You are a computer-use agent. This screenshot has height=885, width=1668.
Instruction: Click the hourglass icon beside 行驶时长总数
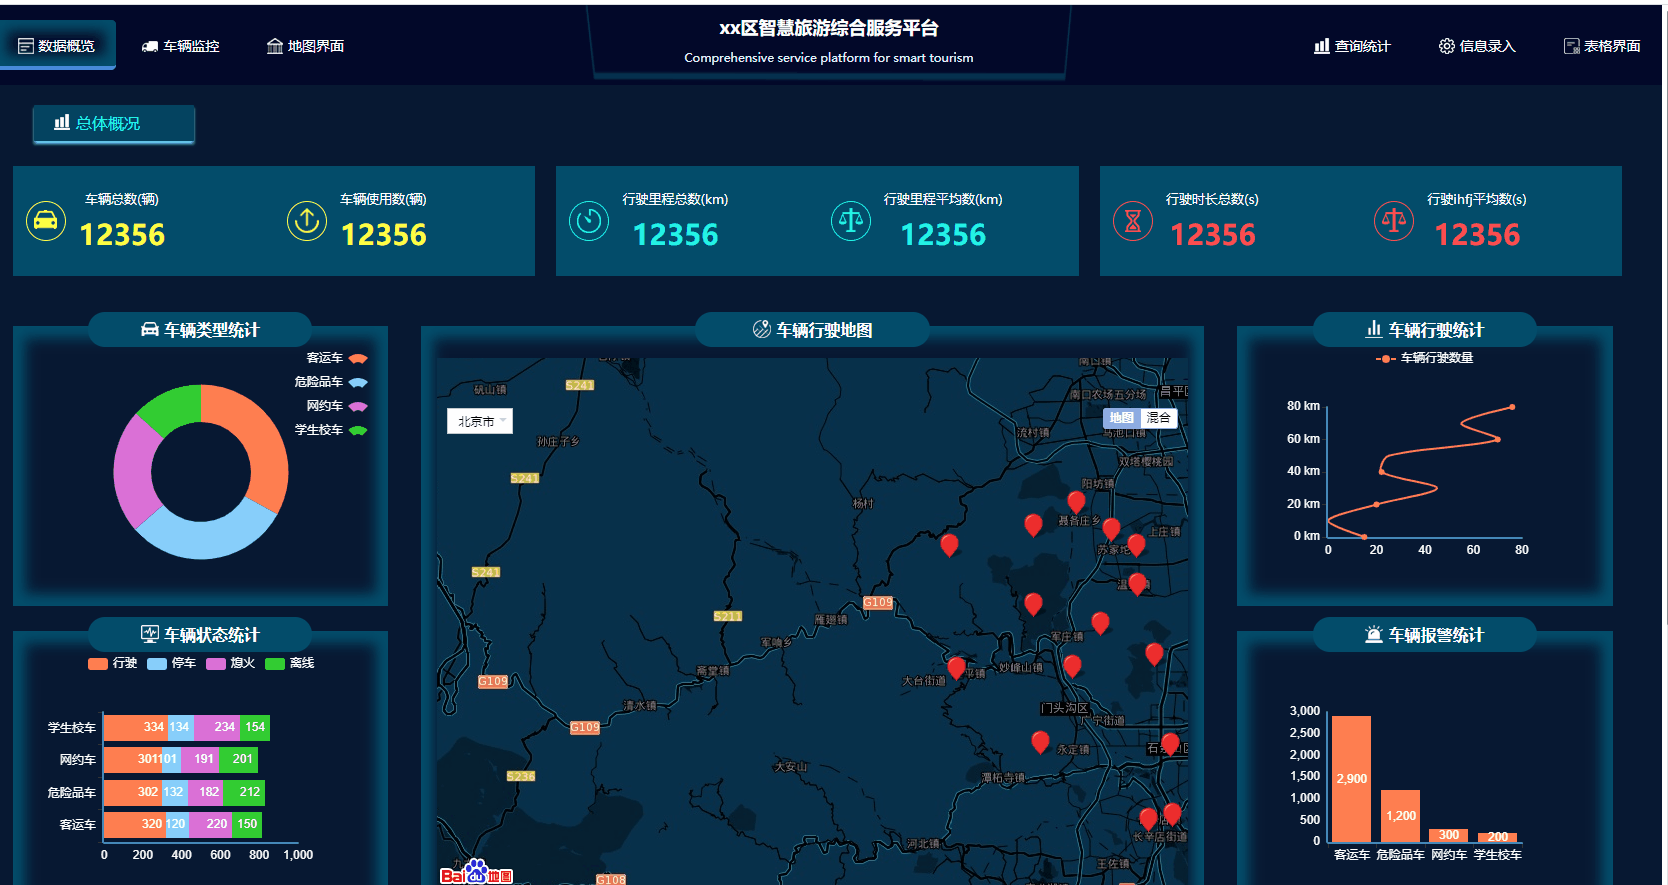(1133, 221)
